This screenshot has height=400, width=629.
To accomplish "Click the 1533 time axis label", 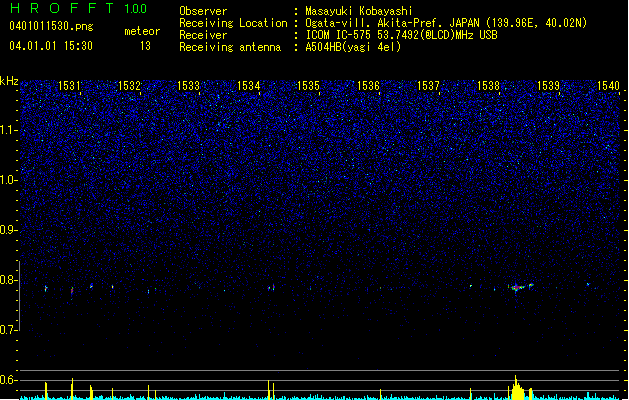I will click(189, 86).
